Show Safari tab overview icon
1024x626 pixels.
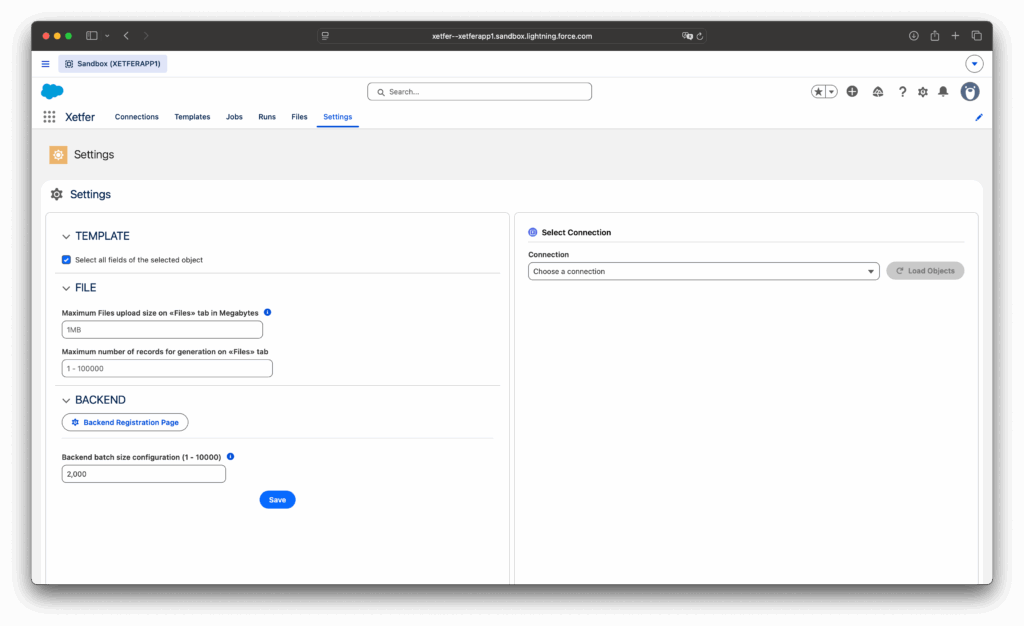pos(976,36)
